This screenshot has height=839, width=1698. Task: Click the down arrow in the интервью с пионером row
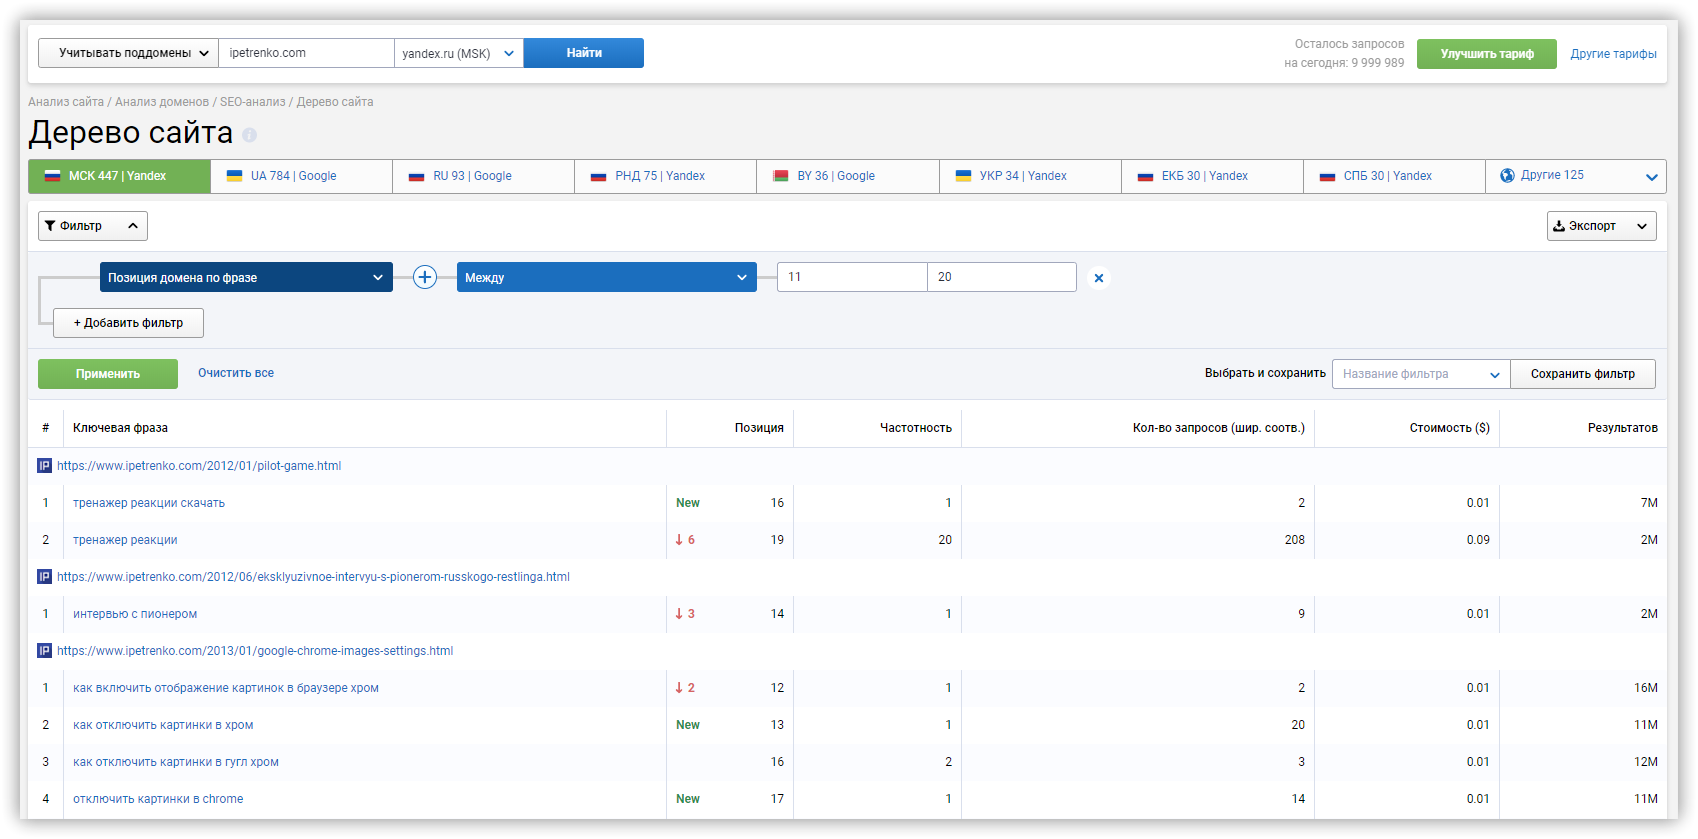pyautogui.click(x=679, y=614)
